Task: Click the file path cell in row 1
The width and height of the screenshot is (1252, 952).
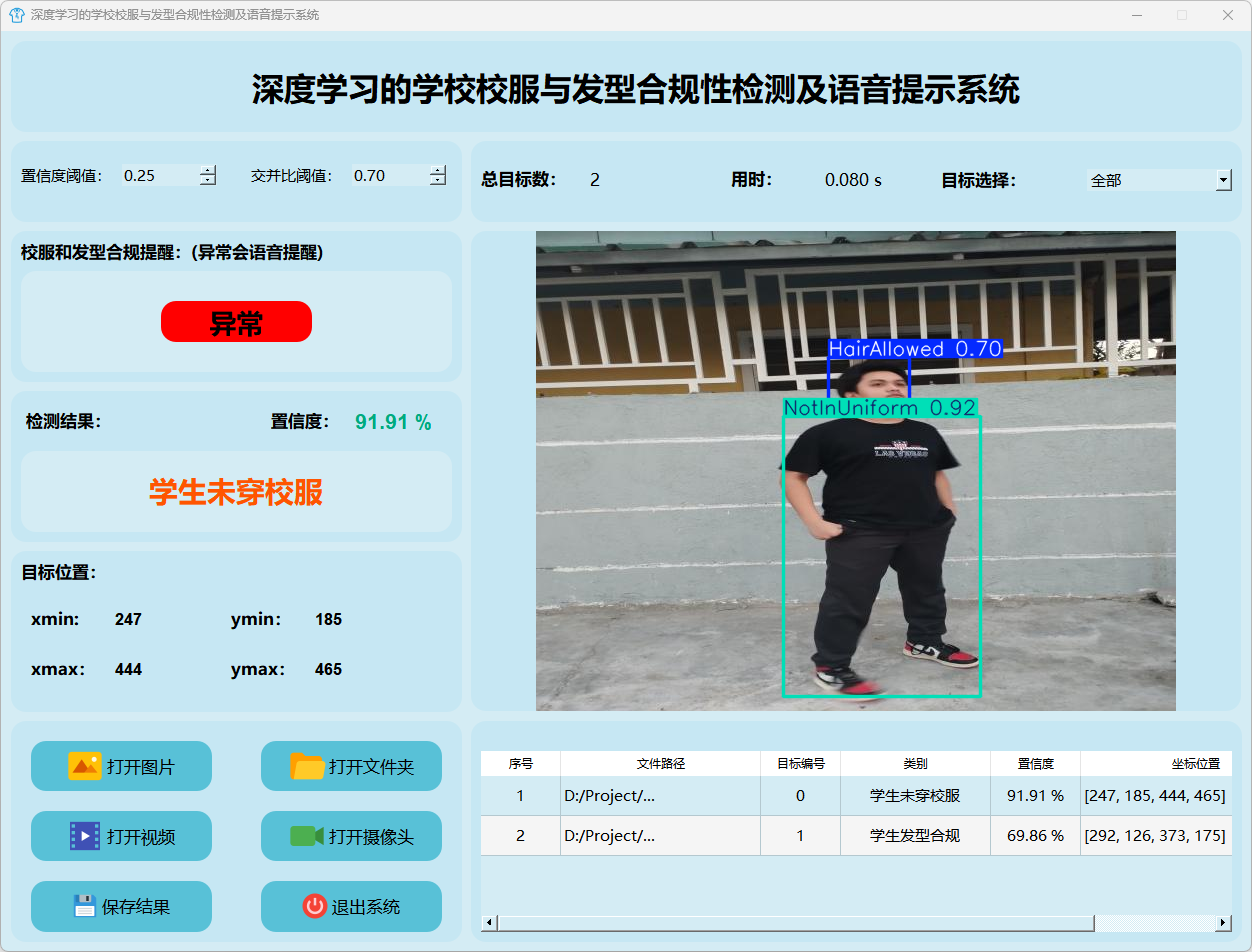Action: (660, 796)
